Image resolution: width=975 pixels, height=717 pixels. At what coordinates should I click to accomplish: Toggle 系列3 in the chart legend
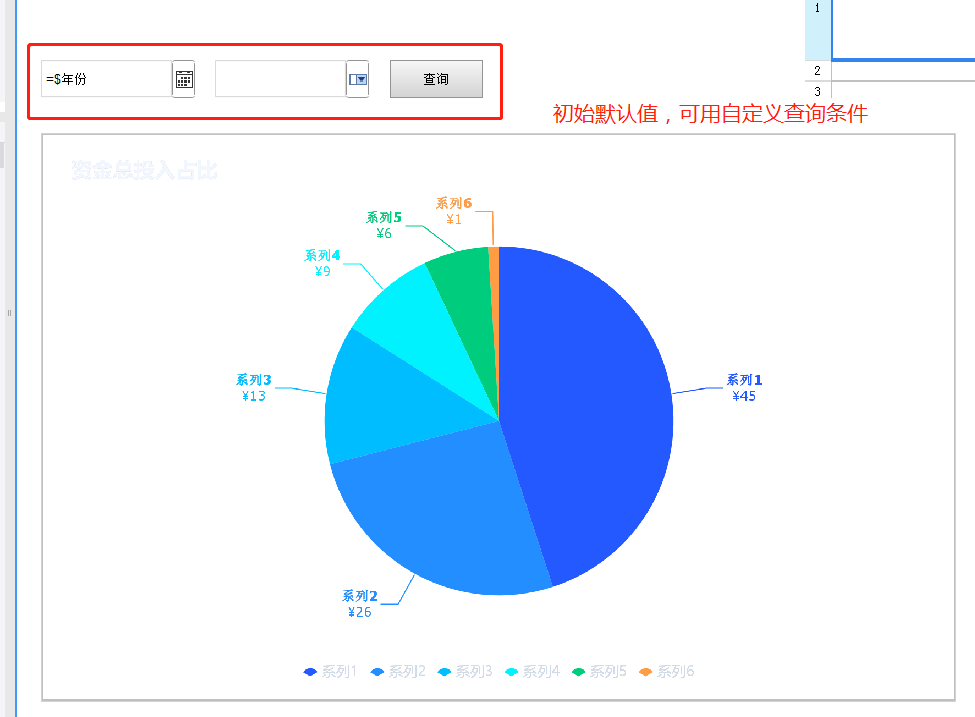click(465, 672)
